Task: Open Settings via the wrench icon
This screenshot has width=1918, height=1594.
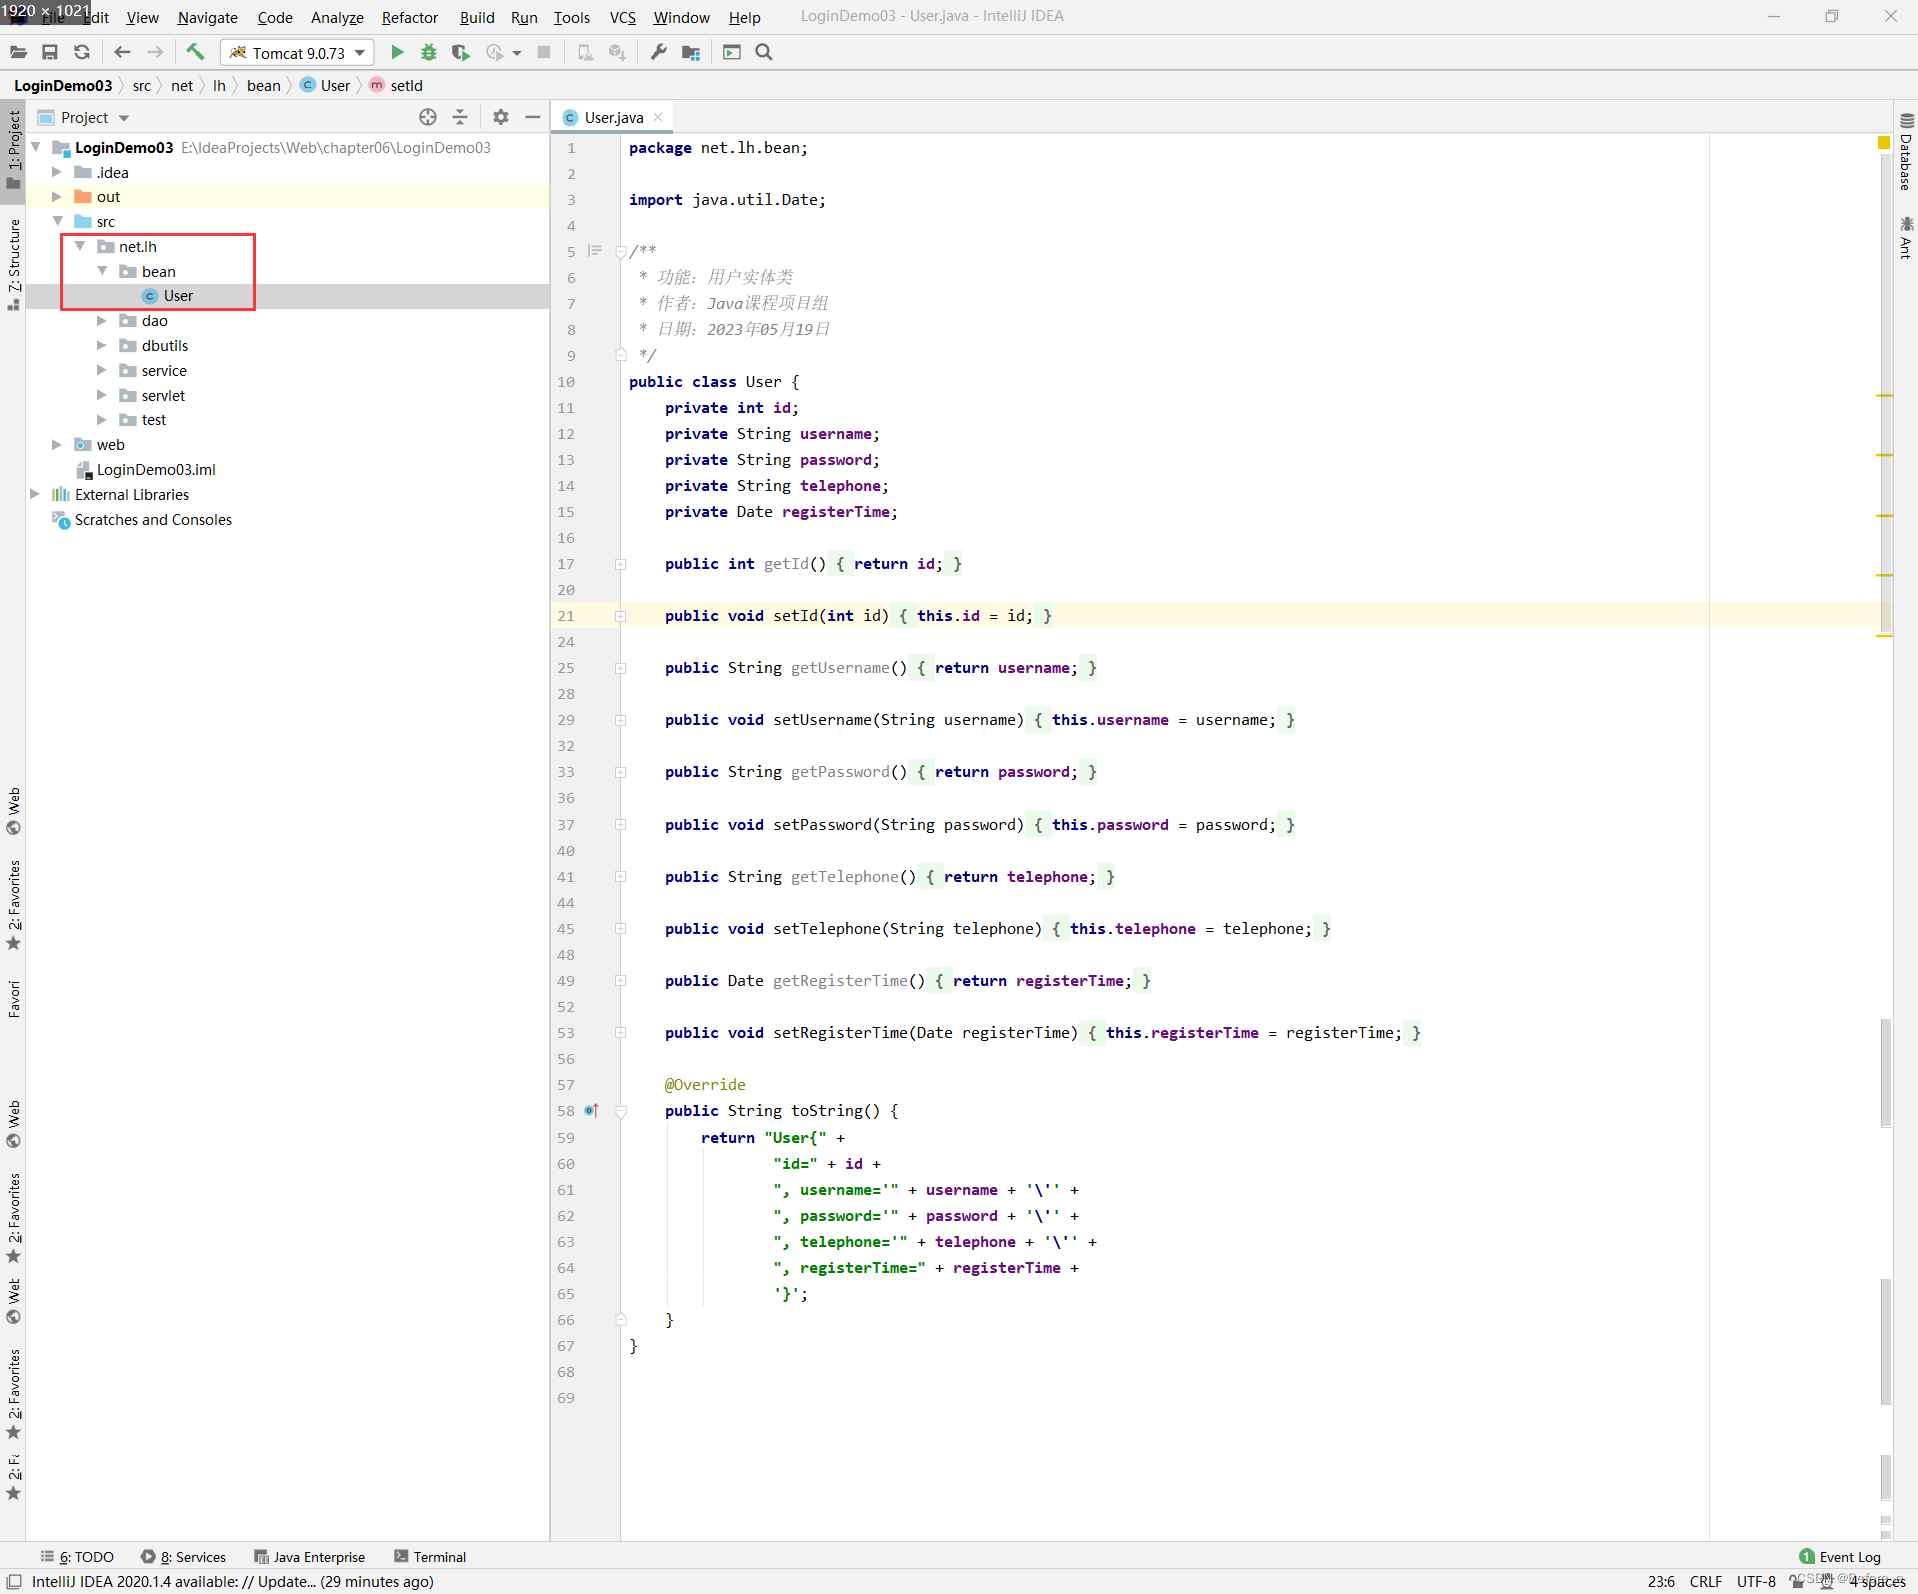Action: click(x=658, y=52)
